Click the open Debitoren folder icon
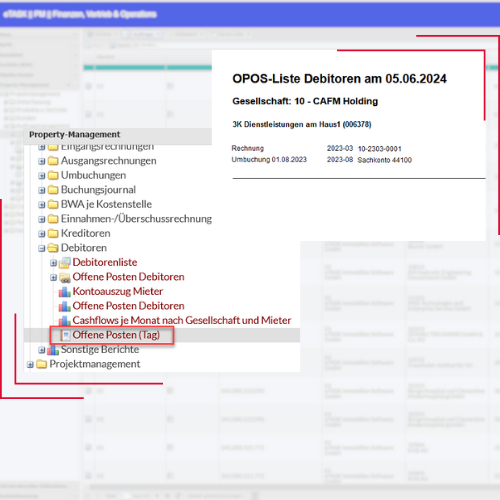This screenshot has height=500, width=500. coord(53,248)
